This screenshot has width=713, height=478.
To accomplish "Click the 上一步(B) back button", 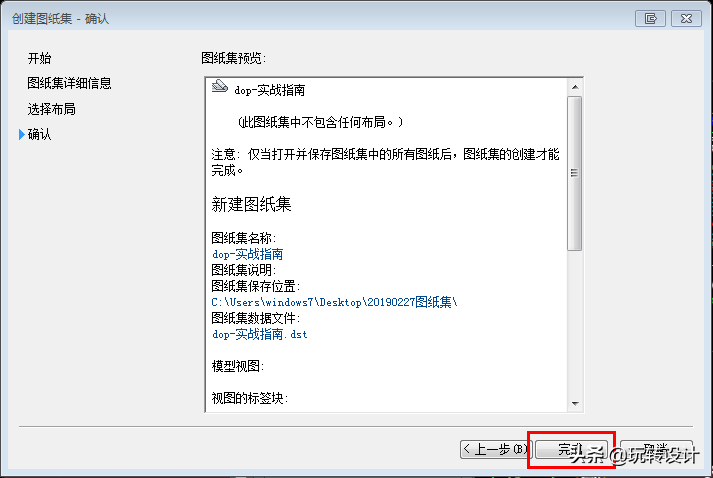I will [x=496, y=450].
